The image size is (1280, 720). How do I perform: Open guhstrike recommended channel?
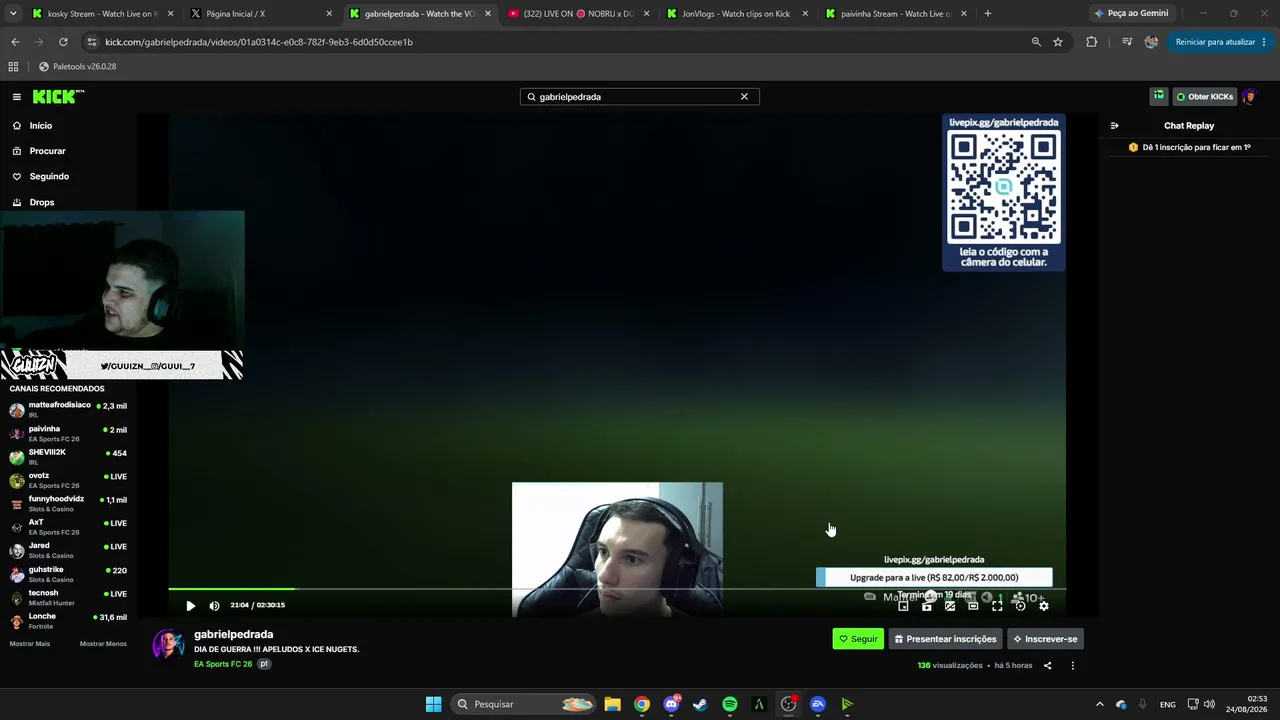(x=68, y=574)
